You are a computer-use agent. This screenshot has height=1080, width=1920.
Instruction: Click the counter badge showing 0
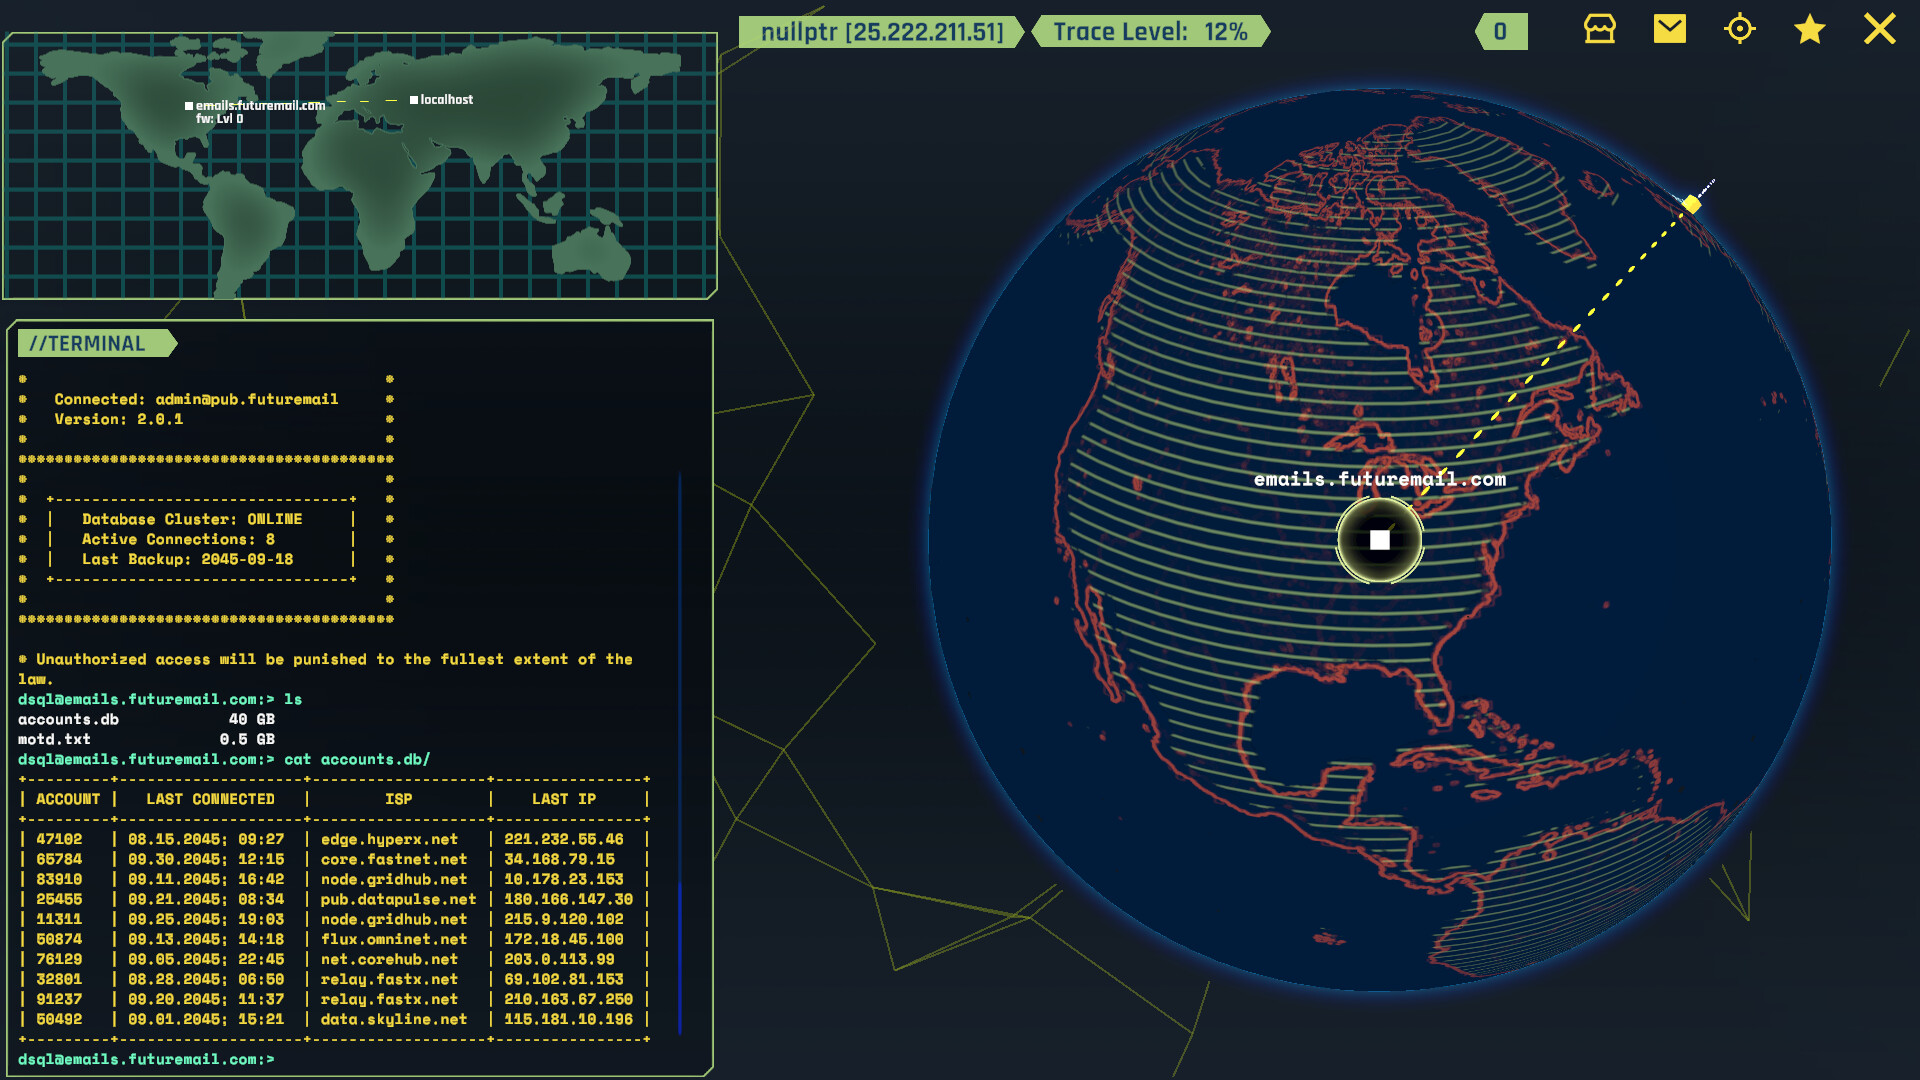pos(1500,32)
